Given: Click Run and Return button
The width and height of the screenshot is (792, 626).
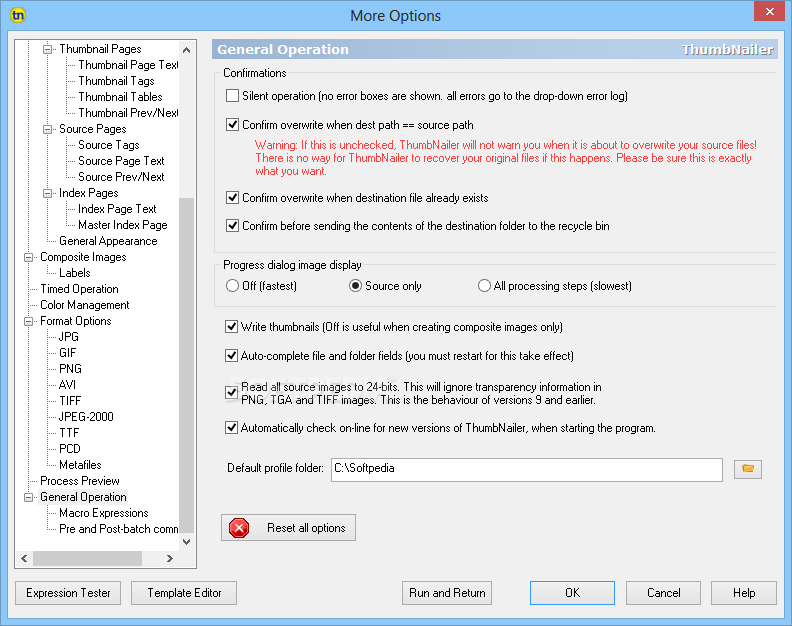Looking at the screenshot, I should (447, 593).
